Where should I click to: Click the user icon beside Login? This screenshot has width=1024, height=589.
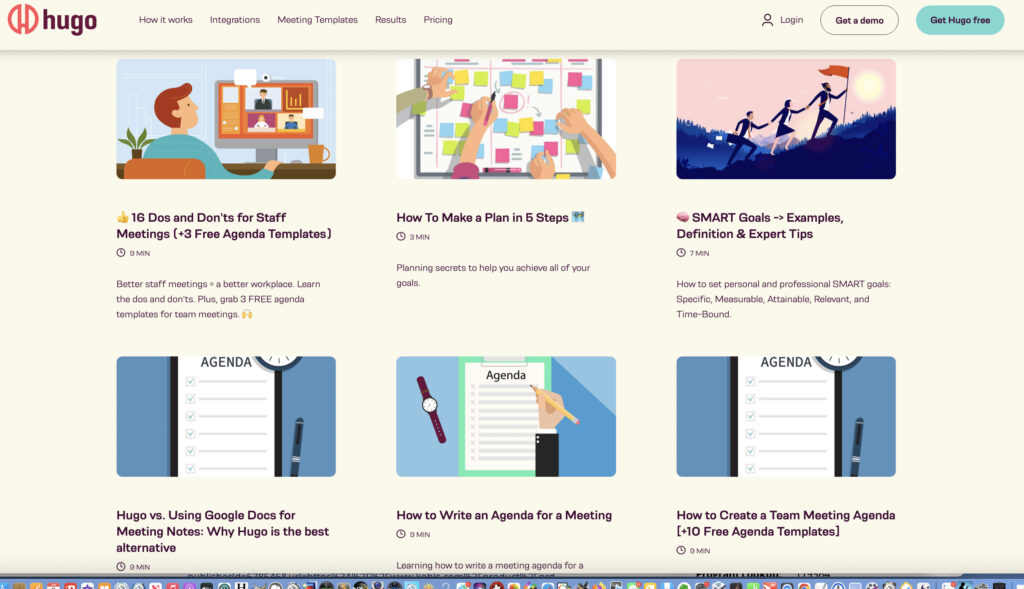pos(767,20)
